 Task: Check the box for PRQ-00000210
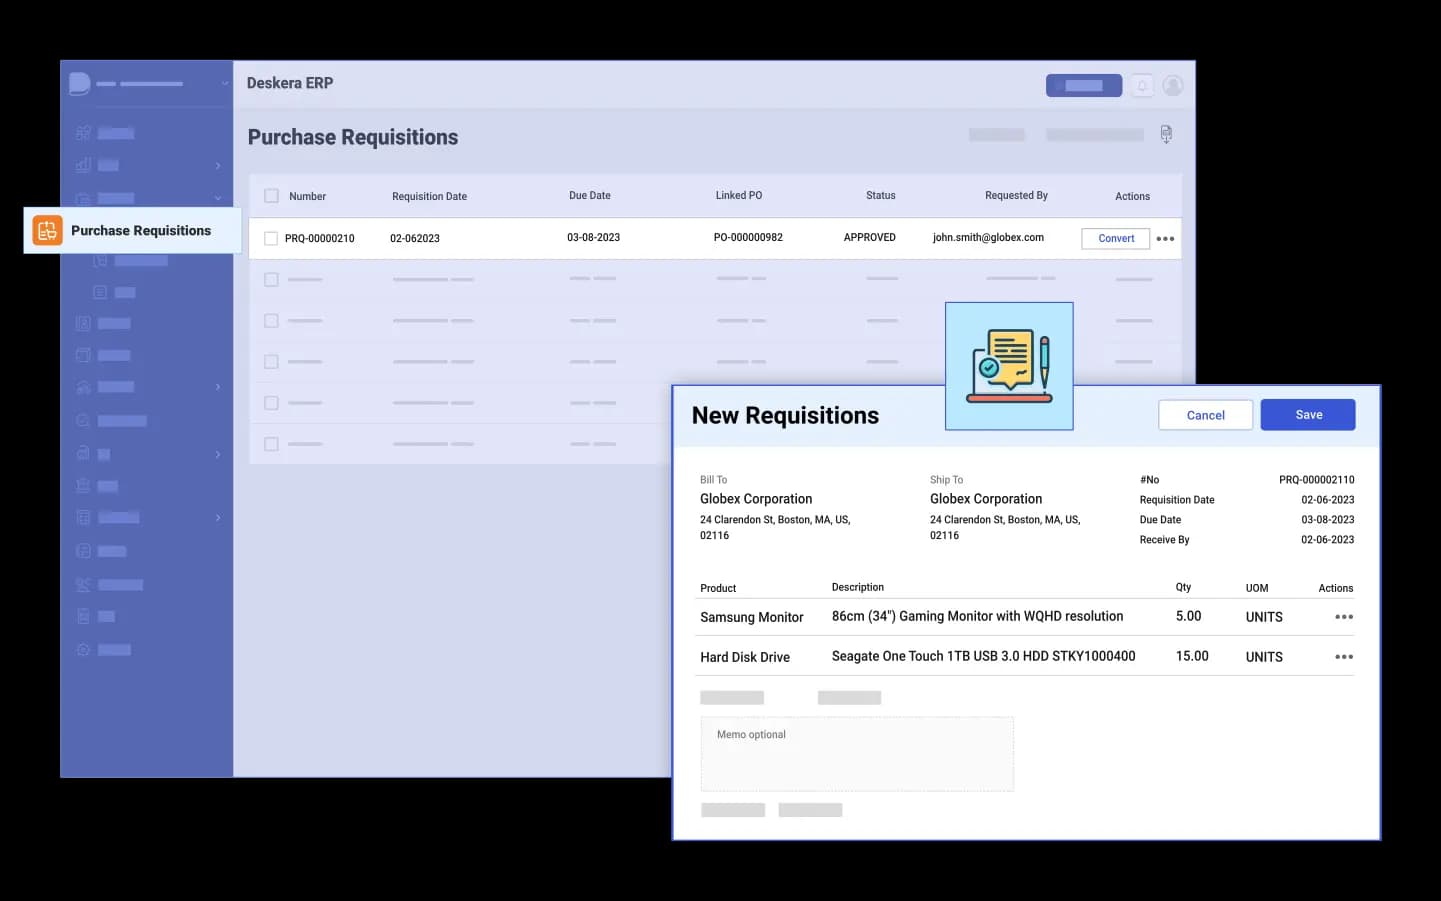tap(271, 239)
